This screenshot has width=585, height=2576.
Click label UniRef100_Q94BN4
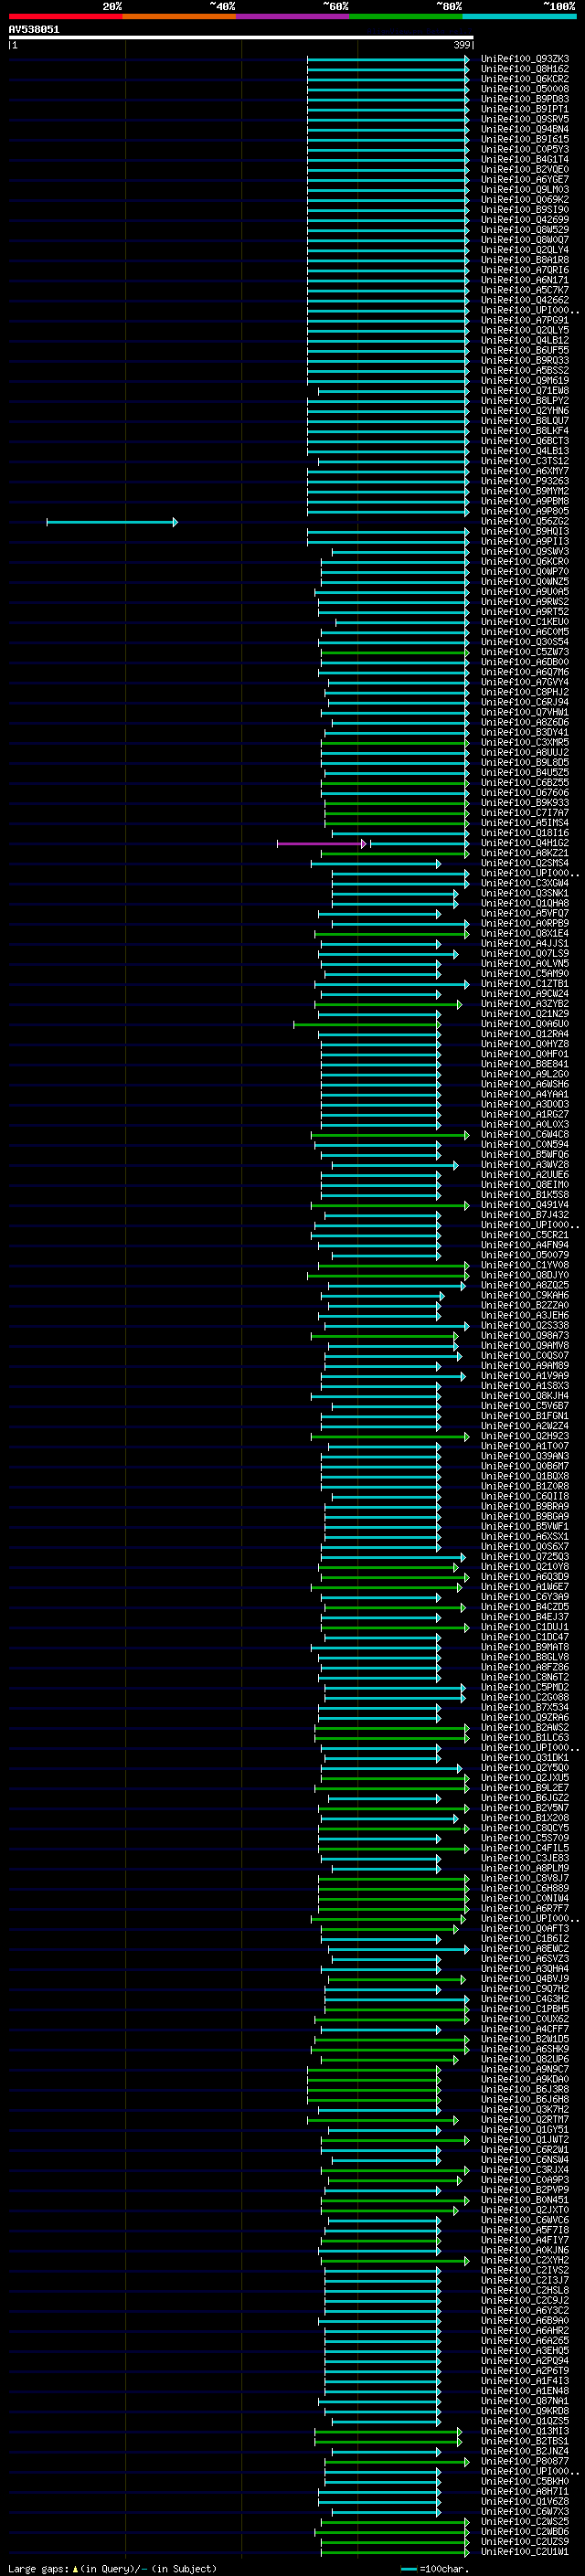(524, 129)
